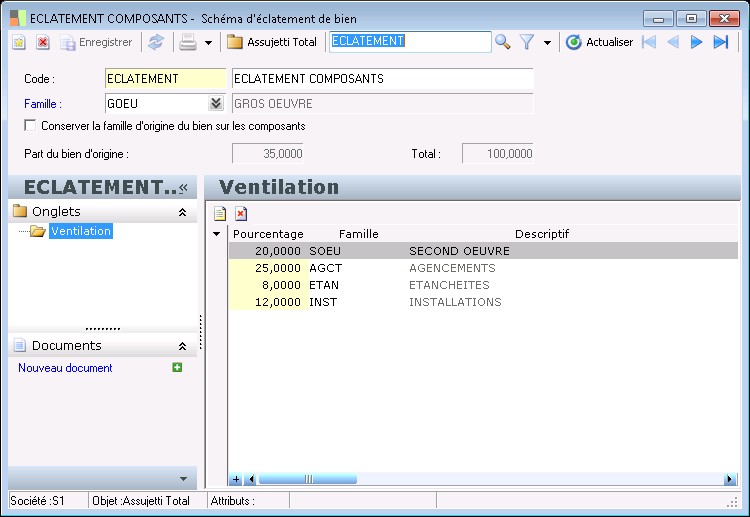Click the Actualiser refresh button

(x=599, y=42)
